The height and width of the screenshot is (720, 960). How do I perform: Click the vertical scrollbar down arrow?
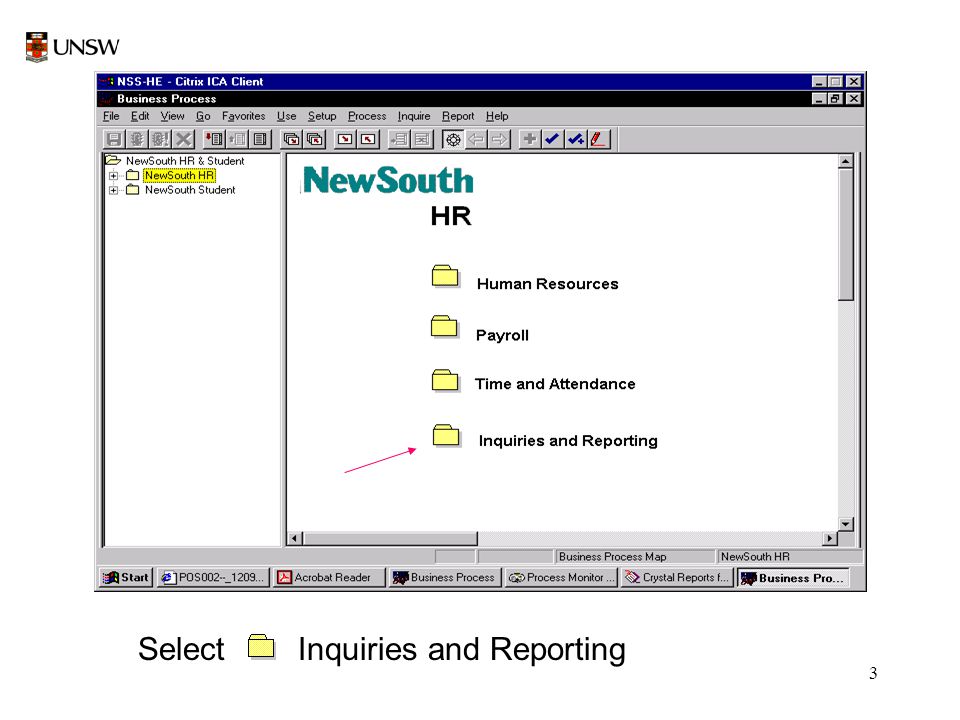[x=846, y=524]
